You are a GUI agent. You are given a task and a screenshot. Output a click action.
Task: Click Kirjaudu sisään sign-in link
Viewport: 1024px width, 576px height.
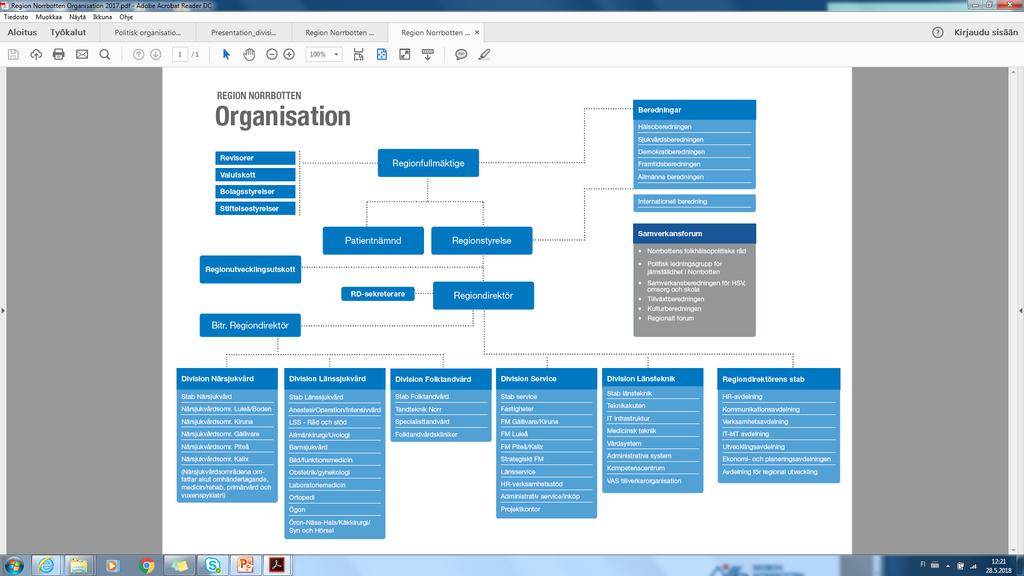click(x=985, y=32)
